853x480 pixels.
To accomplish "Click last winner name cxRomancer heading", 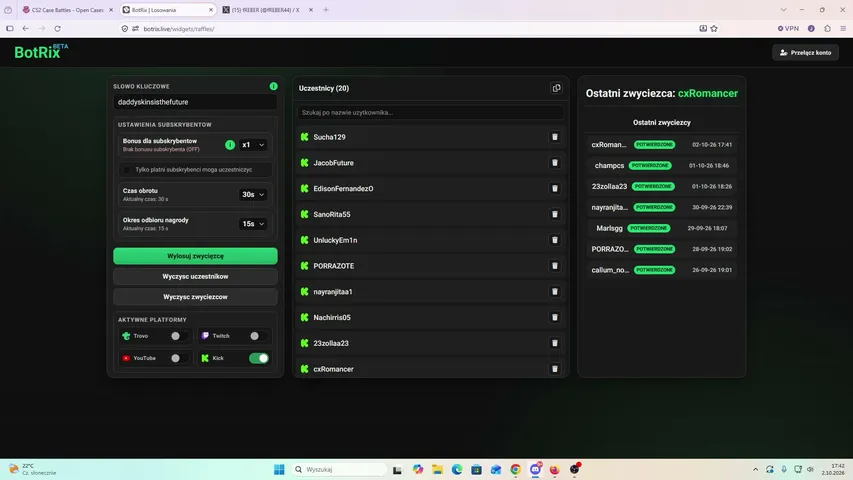I will [x=708, y=94].
